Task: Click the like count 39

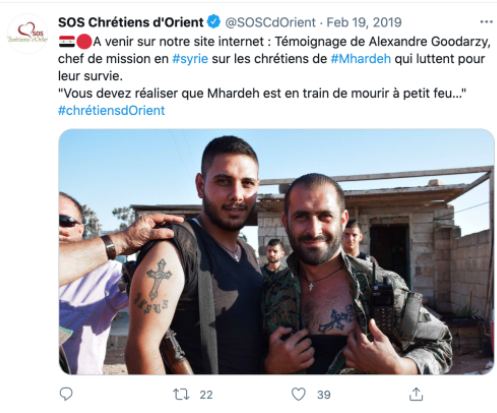Action: tap(324, 395)
